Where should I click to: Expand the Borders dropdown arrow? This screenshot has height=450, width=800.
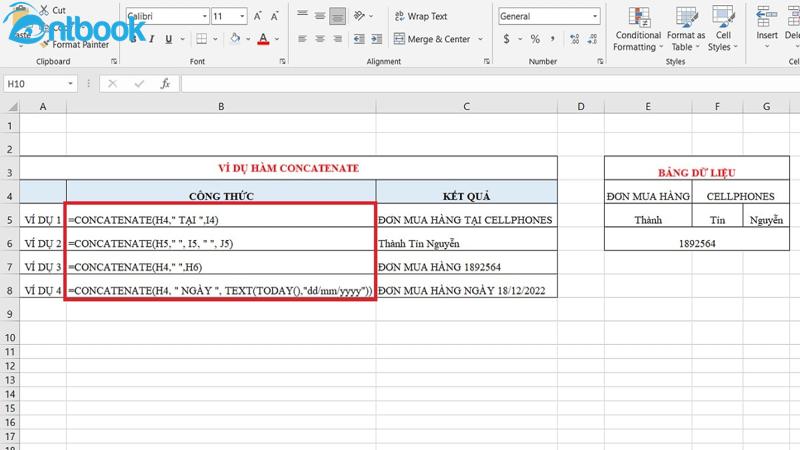215,39
